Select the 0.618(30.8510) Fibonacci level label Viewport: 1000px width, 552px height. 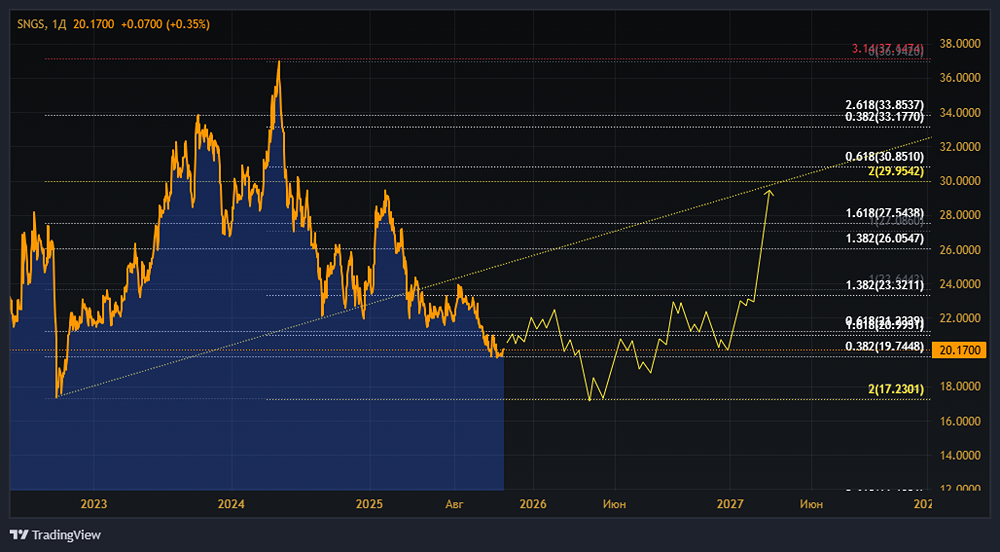point(884,157)
